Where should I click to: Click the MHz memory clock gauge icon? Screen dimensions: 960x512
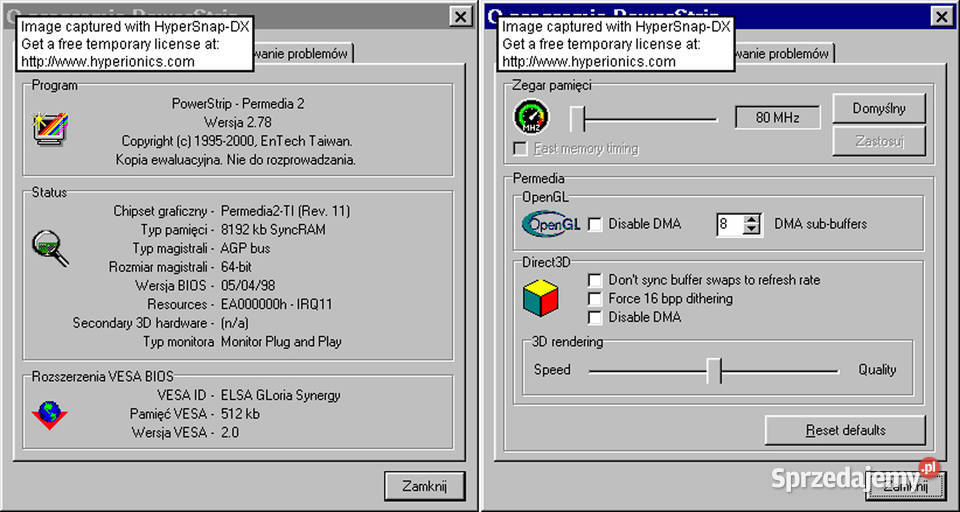531,117
